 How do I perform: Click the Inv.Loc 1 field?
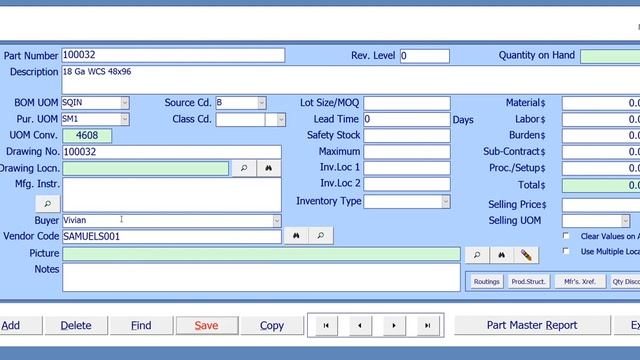coord(407,168)
